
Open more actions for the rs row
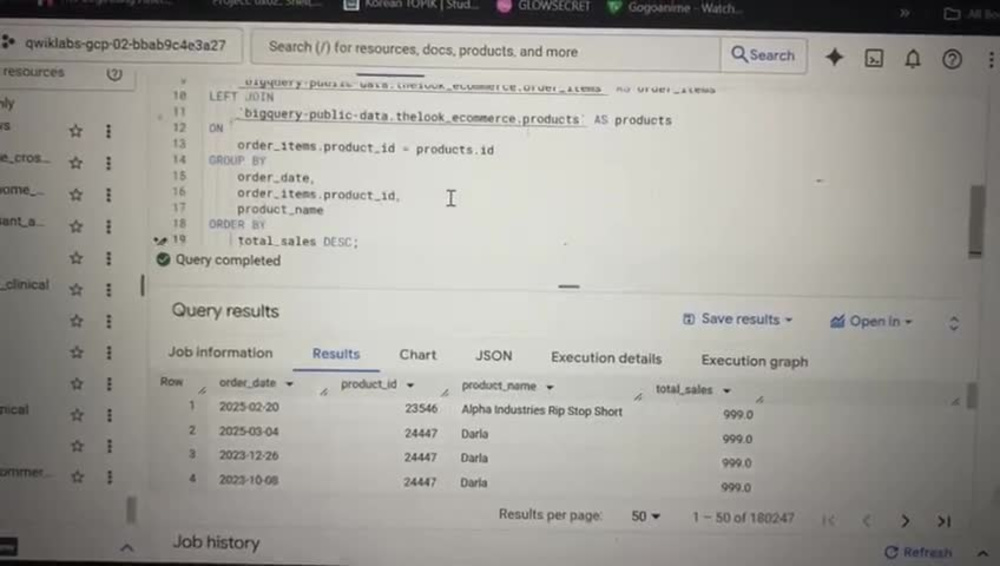coord(108,131)
